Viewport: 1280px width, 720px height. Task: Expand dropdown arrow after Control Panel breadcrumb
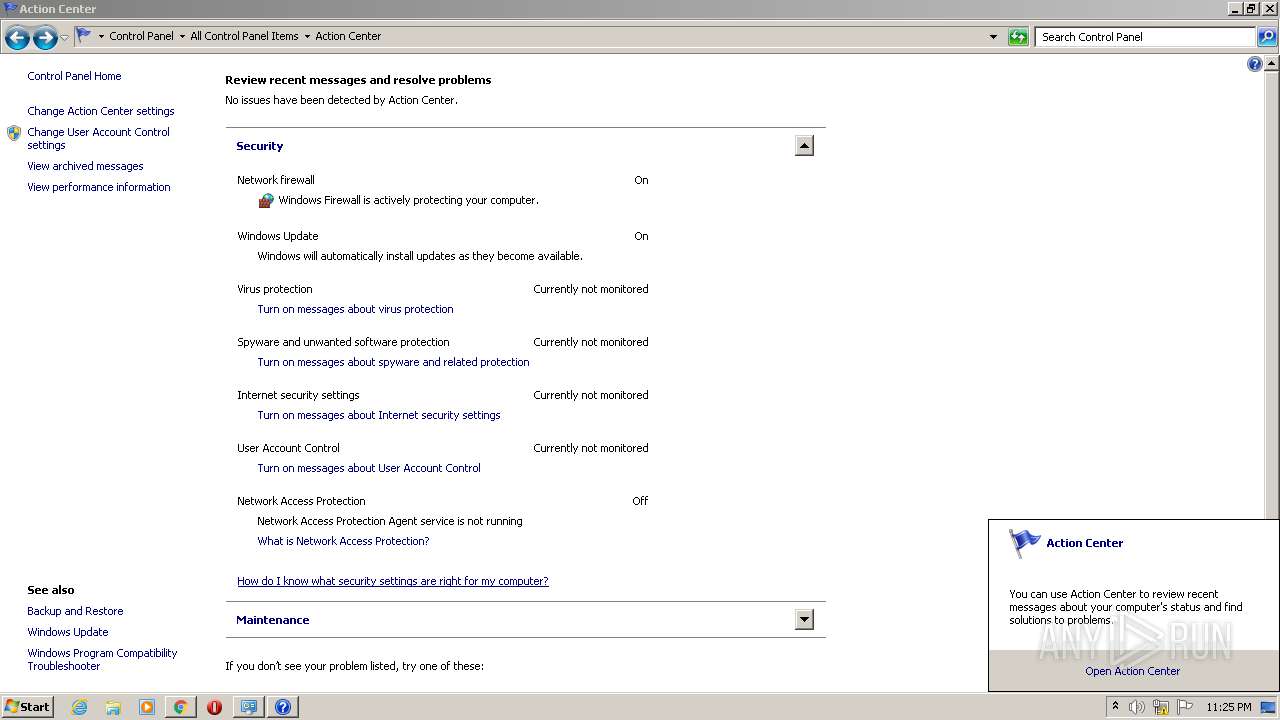point(182,37)
